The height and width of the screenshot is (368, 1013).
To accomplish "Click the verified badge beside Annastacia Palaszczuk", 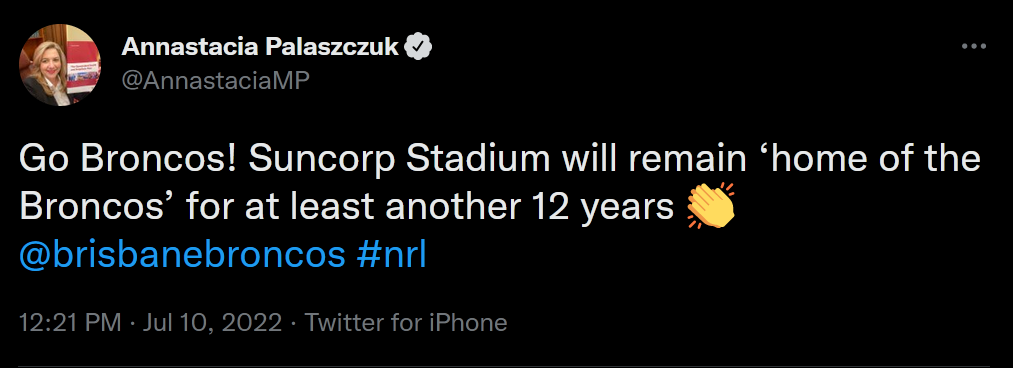I will tap(418, 47).
